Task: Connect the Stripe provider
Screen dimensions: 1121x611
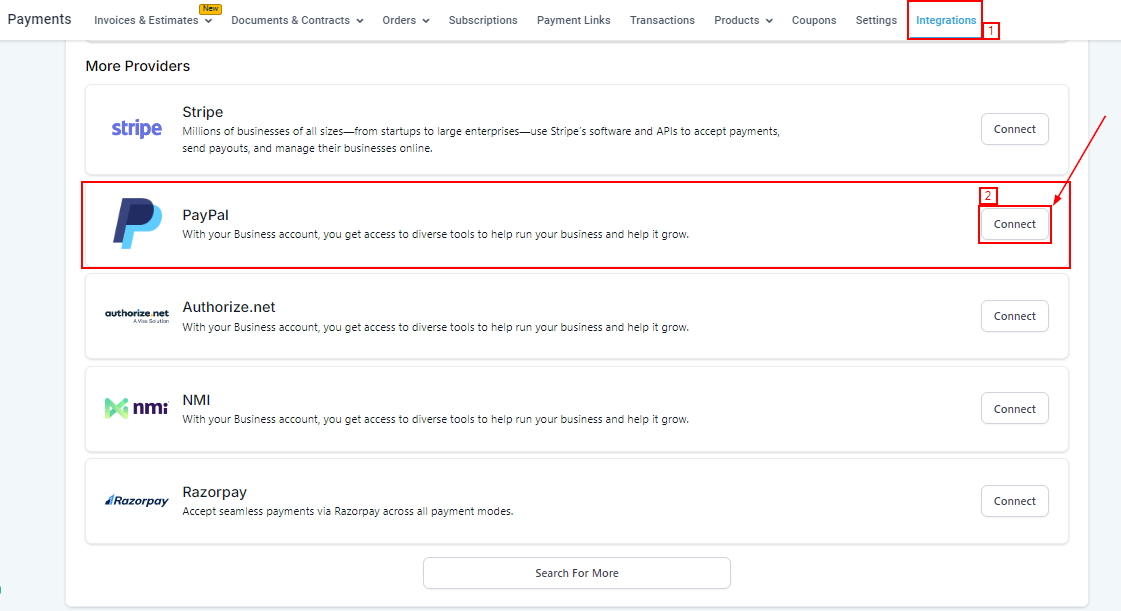Action: point(1014,129)
